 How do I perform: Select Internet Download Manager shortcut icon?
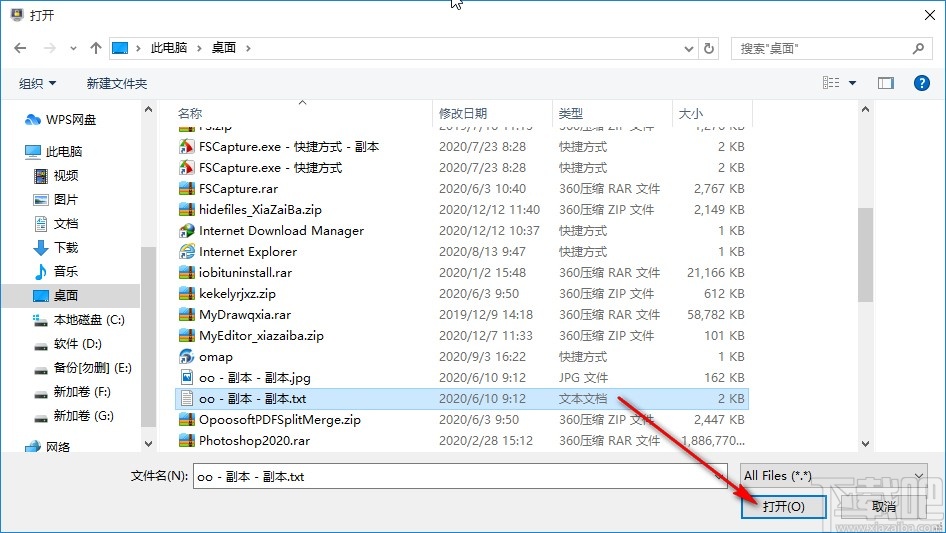tap(187, 231)
